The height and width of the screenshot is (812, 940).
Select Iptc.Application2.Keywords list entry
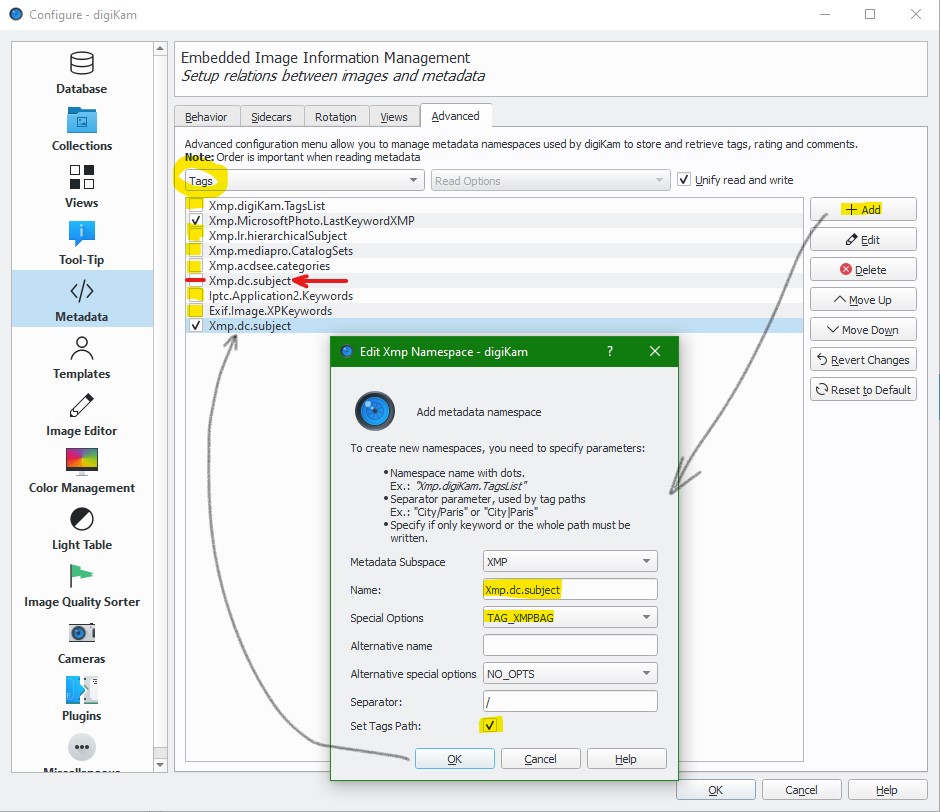pos(280,296)
